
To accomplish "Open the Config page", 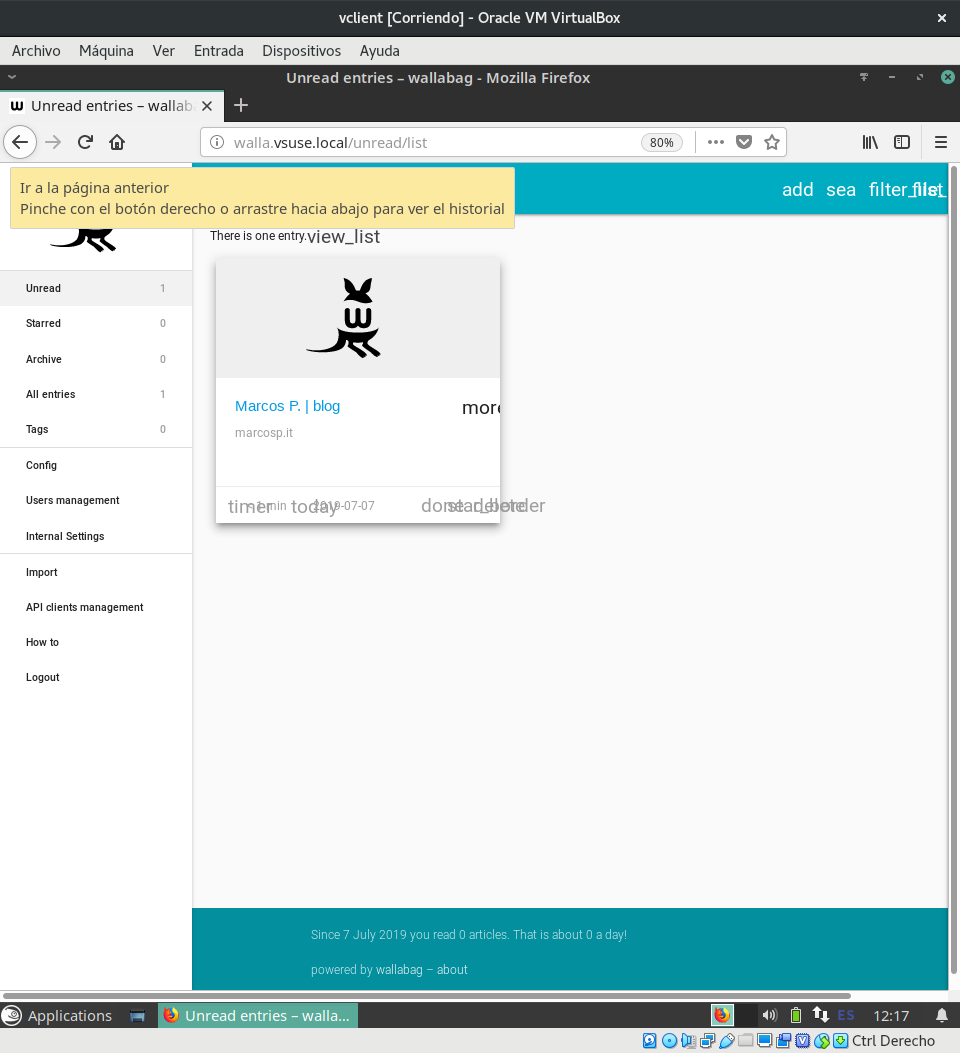I will (96, 465).
